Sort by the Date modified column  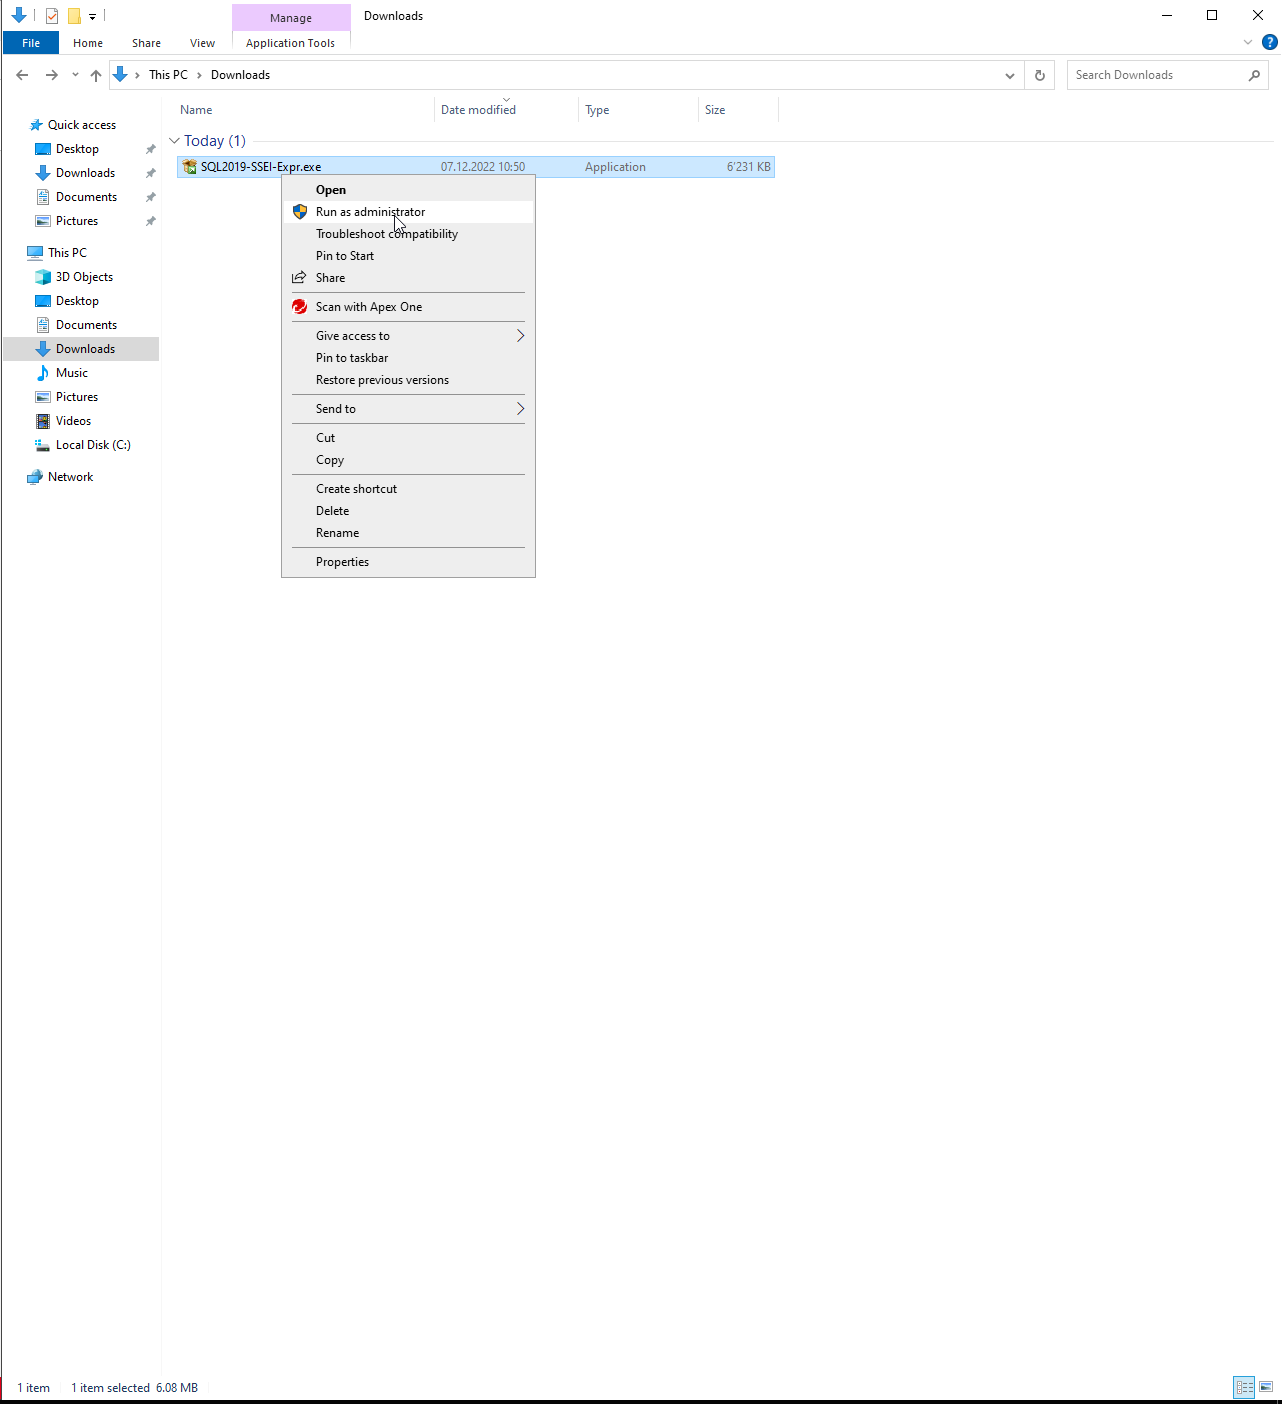click(x=478, y=110)
